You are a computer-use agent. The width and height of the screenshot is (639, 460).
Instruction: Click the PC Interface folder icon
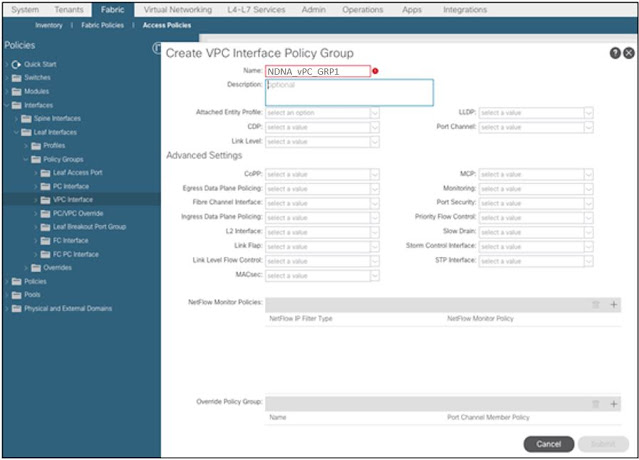pyautogui.click(x=45, y=187)
